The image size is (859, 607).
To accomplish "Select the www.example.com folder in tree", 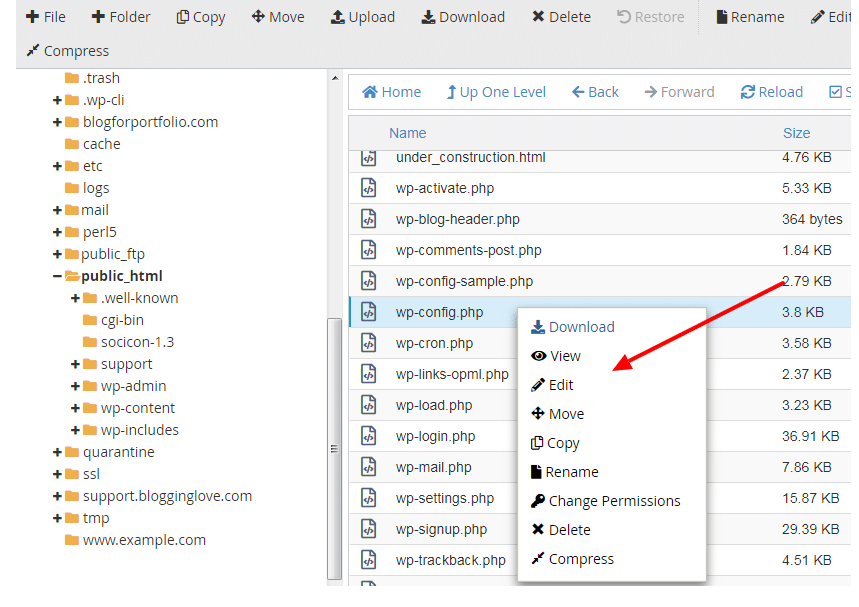I will pos(135,540).
